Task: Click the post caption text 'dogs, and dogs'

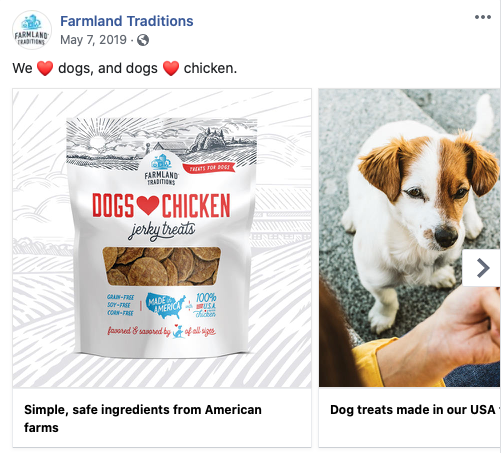Action: click(108, 68)
